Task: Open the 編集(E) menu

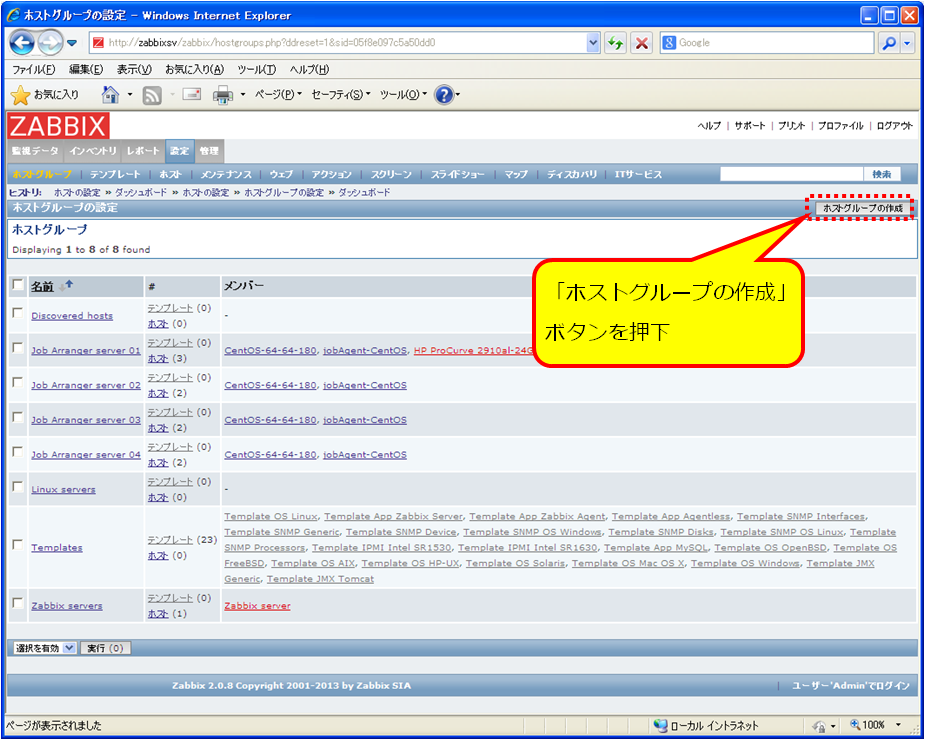Action: (x=86, y=70)
